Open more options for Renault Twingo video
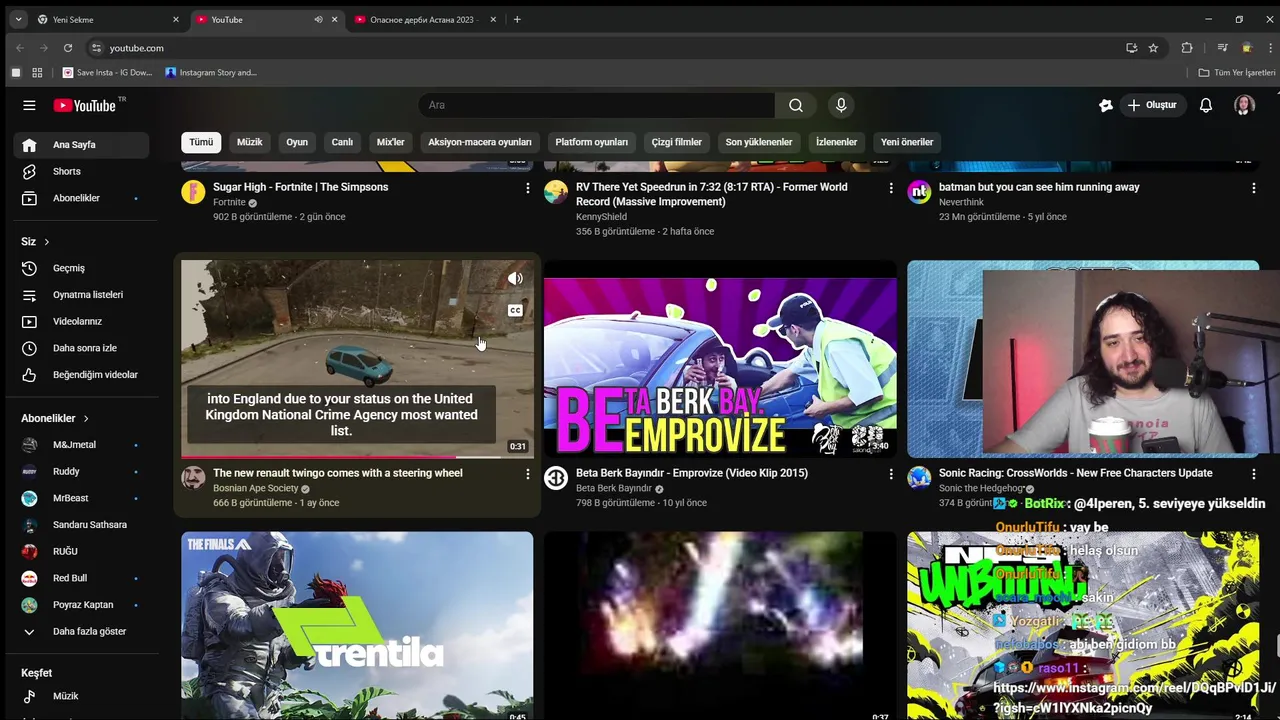1280x720 pixels. tap(528, 474)
